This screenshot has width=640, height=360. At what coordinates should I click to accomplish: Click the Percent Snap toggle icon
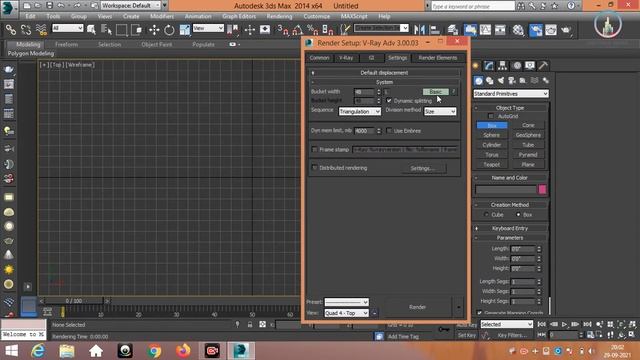pyautogui.click(x=313, y=30)
